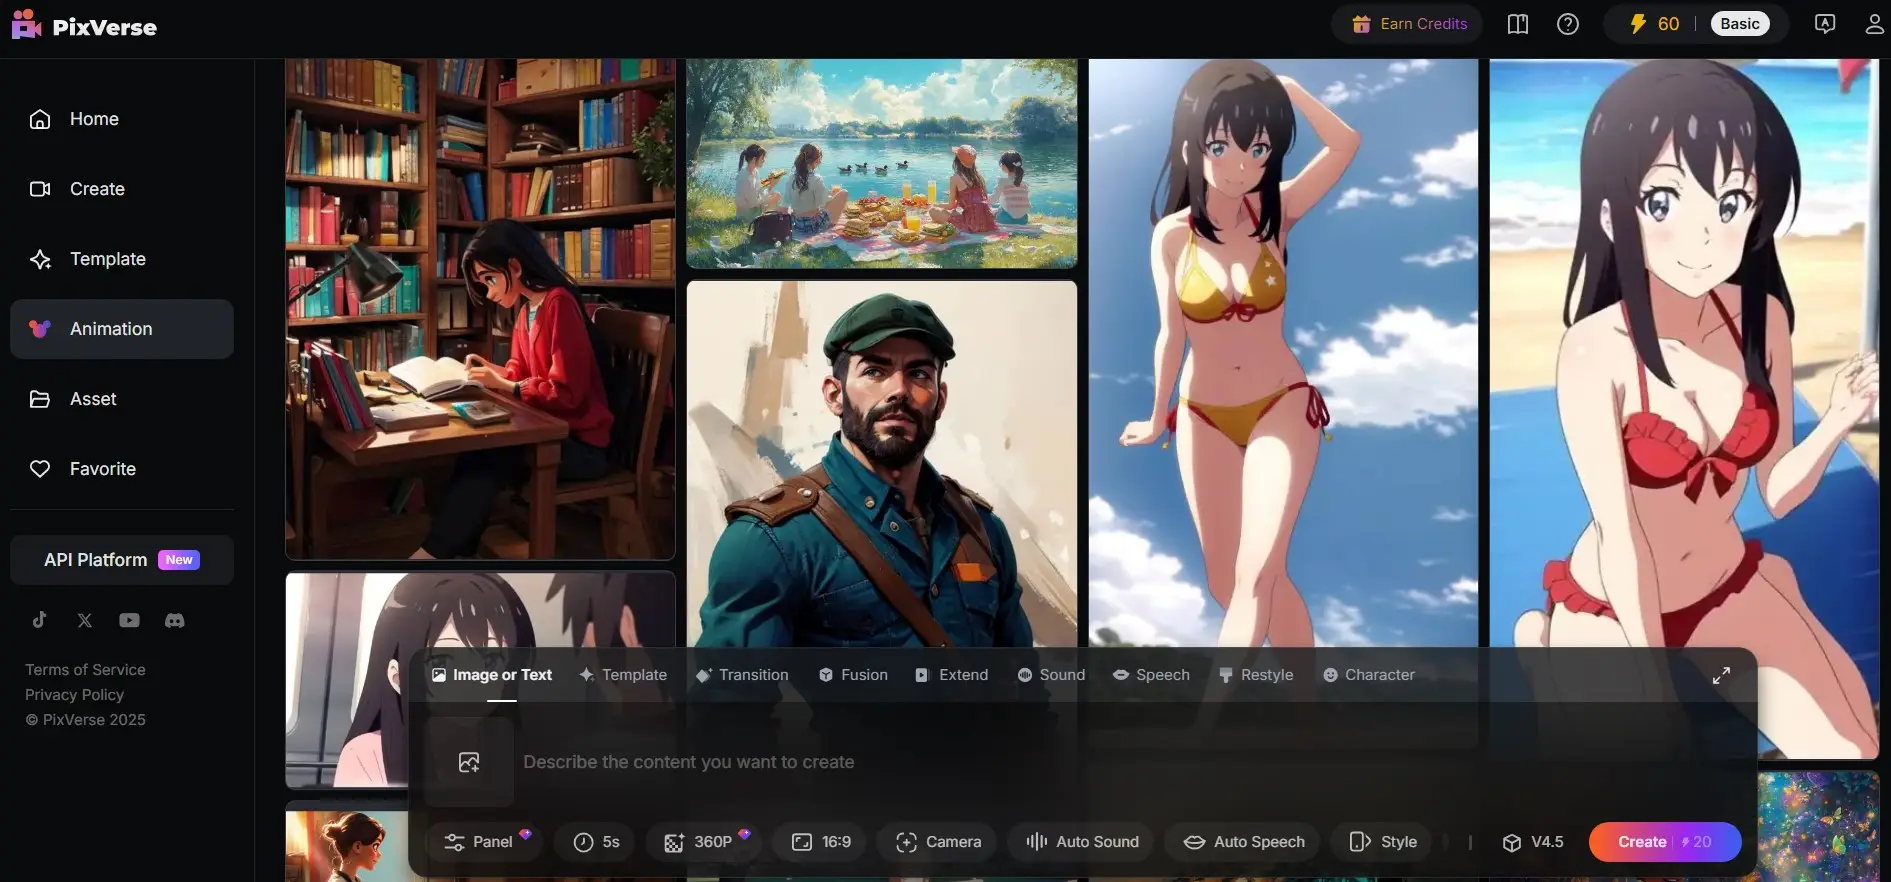Open Template in sidebar

tap(121, 259)
